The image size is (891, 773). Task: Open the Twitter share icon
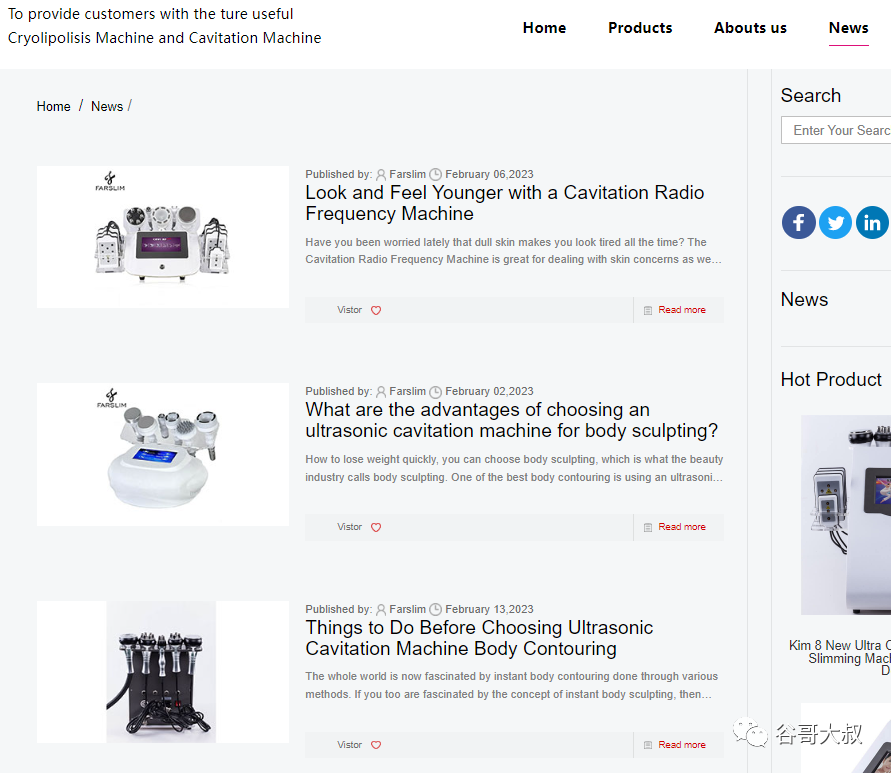835,222
